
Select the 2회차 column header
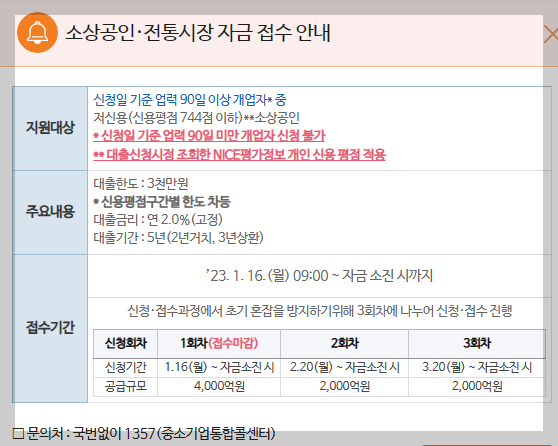point(344,343)
